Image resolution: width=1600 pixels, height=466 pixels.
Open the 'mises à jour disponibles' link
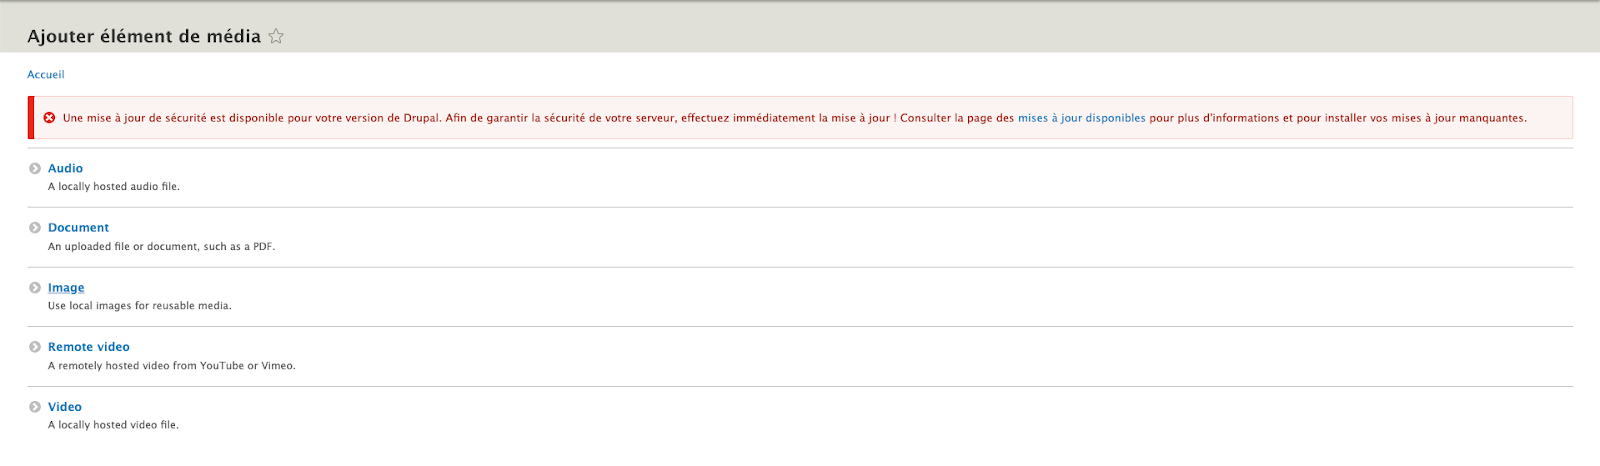pos(1081,118)
